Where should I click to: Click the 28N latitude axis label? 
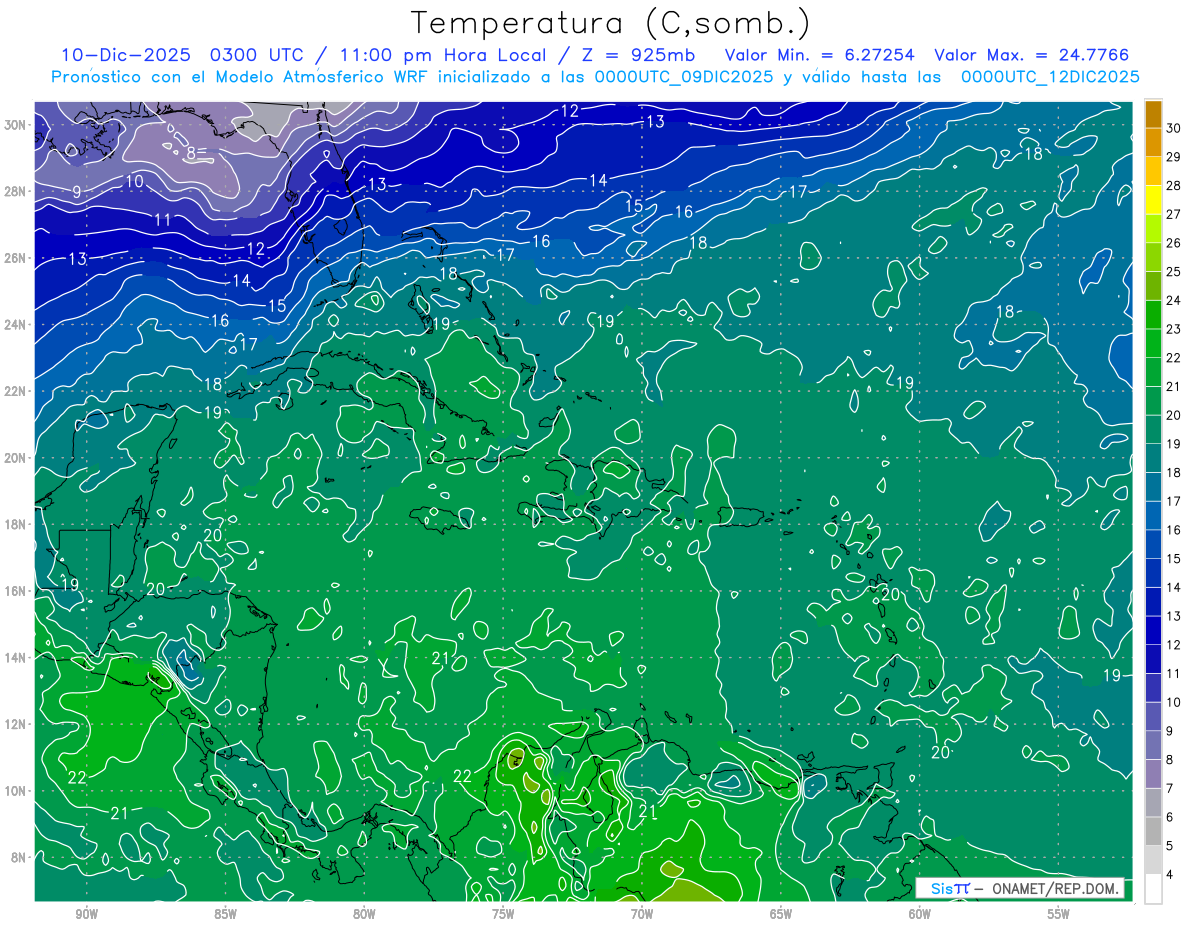pyautogui.click(x=17, y=191)
